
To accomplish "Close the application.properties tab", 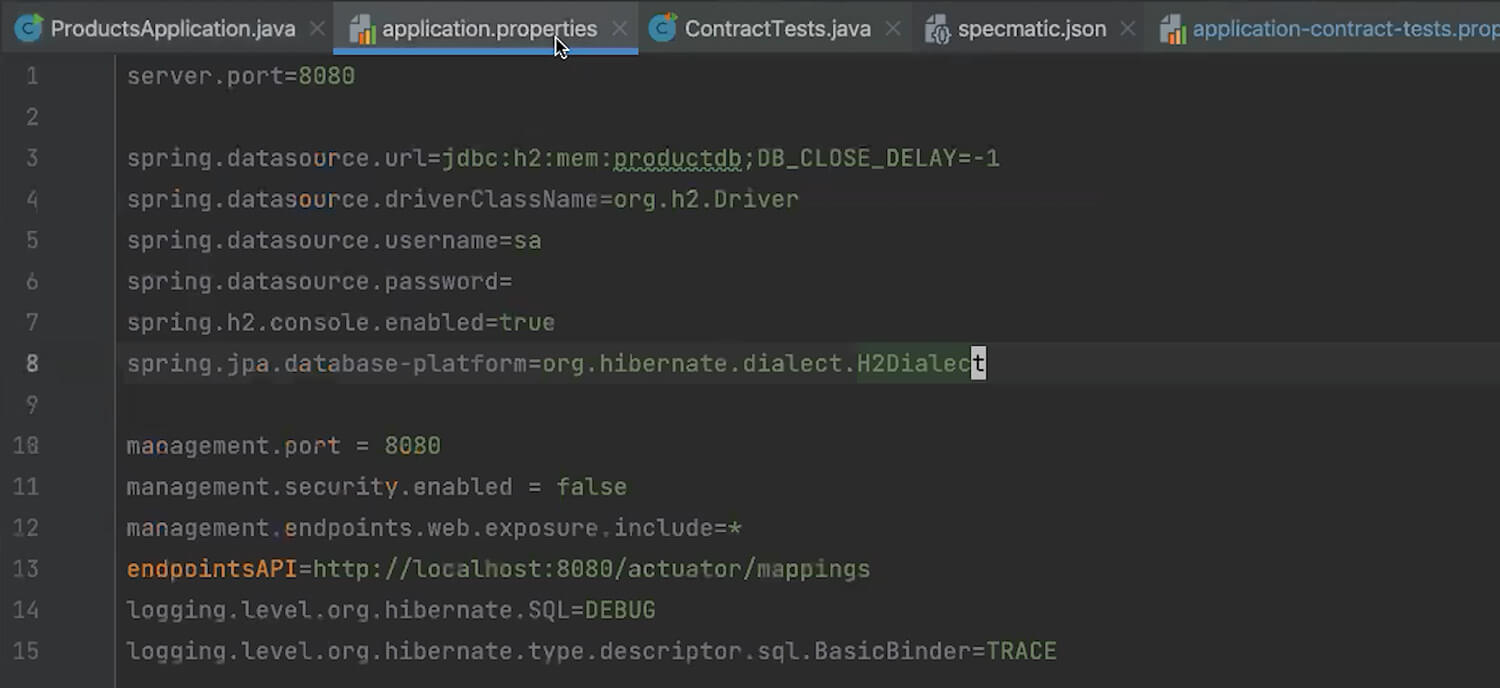I will tap(620, 28).
